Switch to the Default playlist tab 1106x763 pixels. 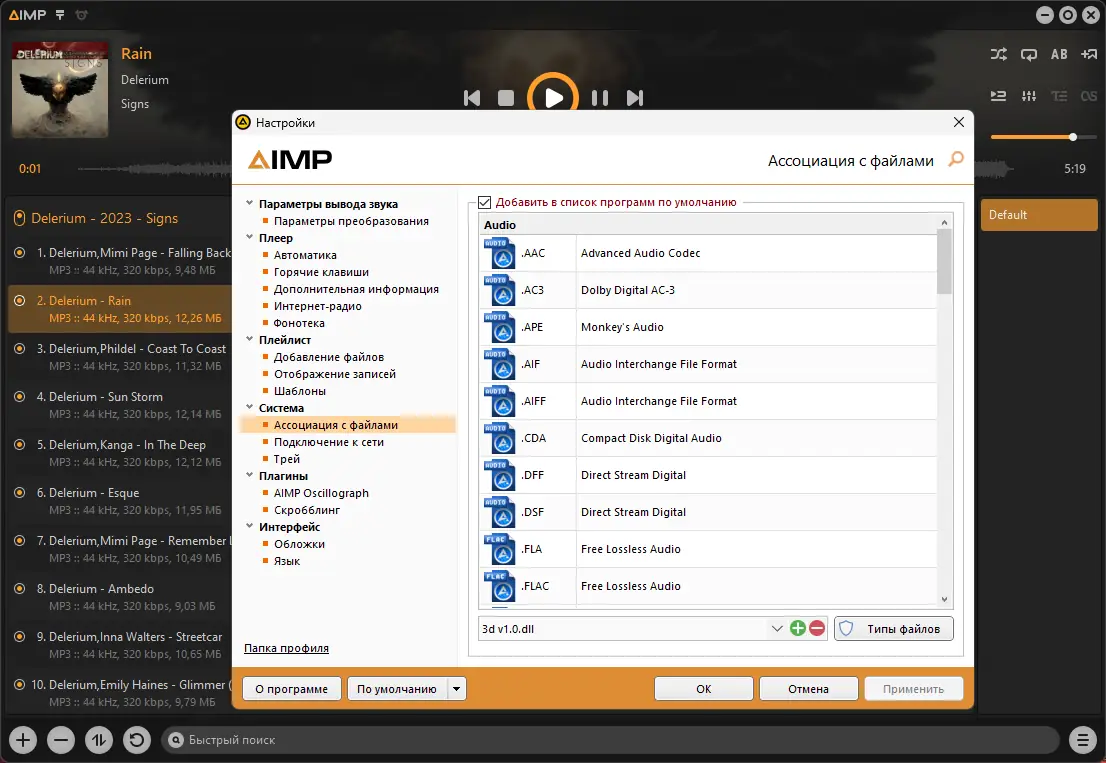(1038, 214)
